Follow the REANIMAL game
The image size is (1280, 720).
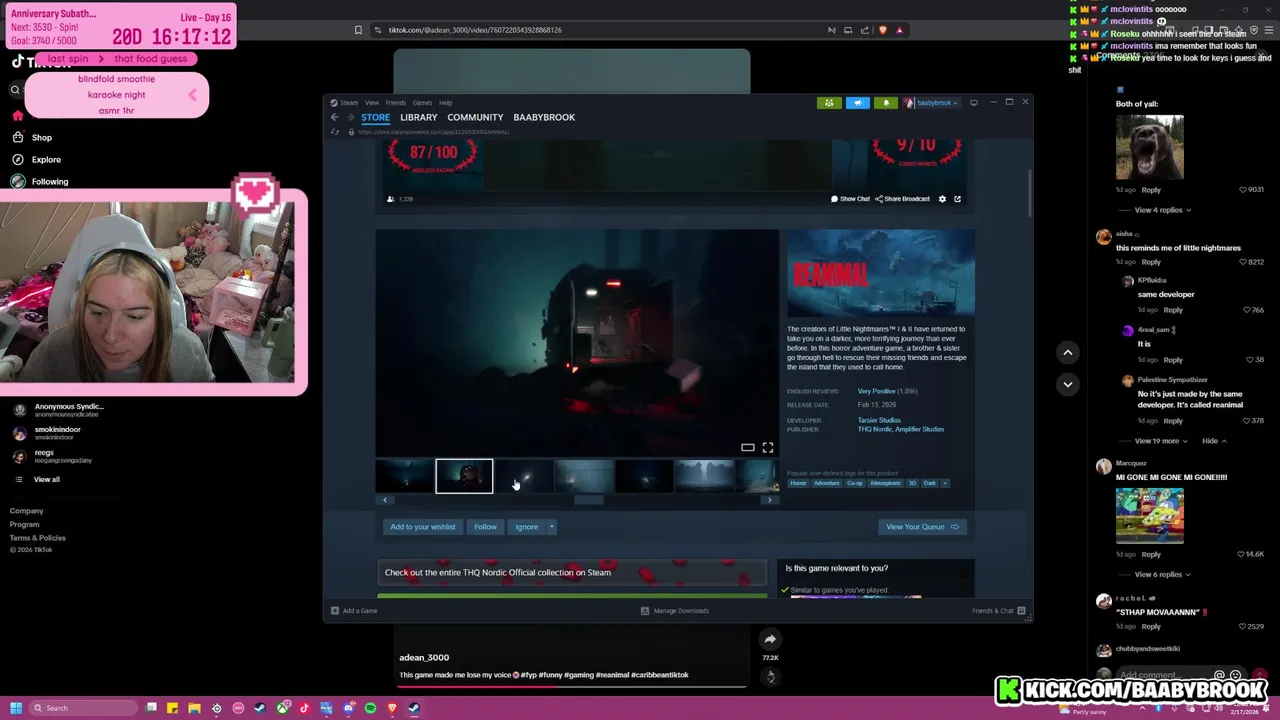point(485,527)
